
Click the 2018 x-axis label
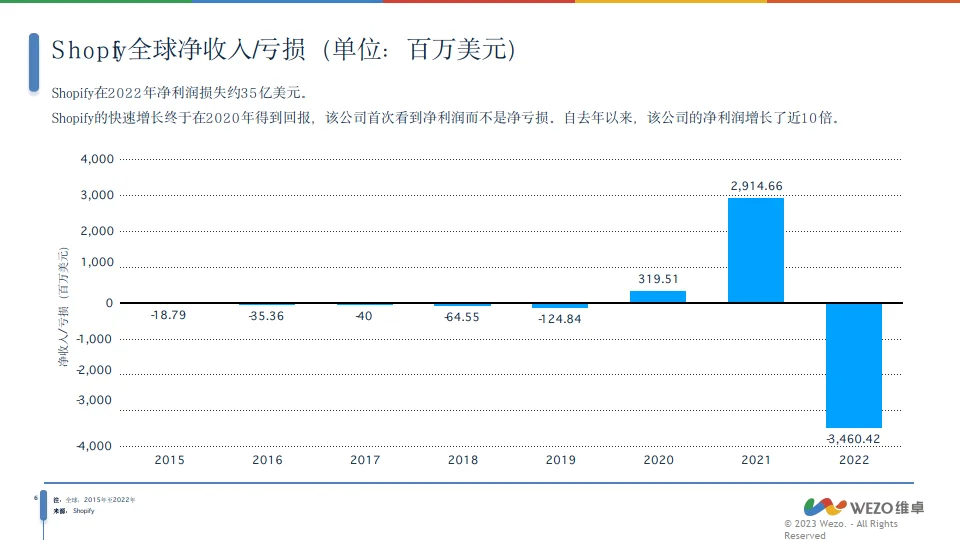point(463,460)
